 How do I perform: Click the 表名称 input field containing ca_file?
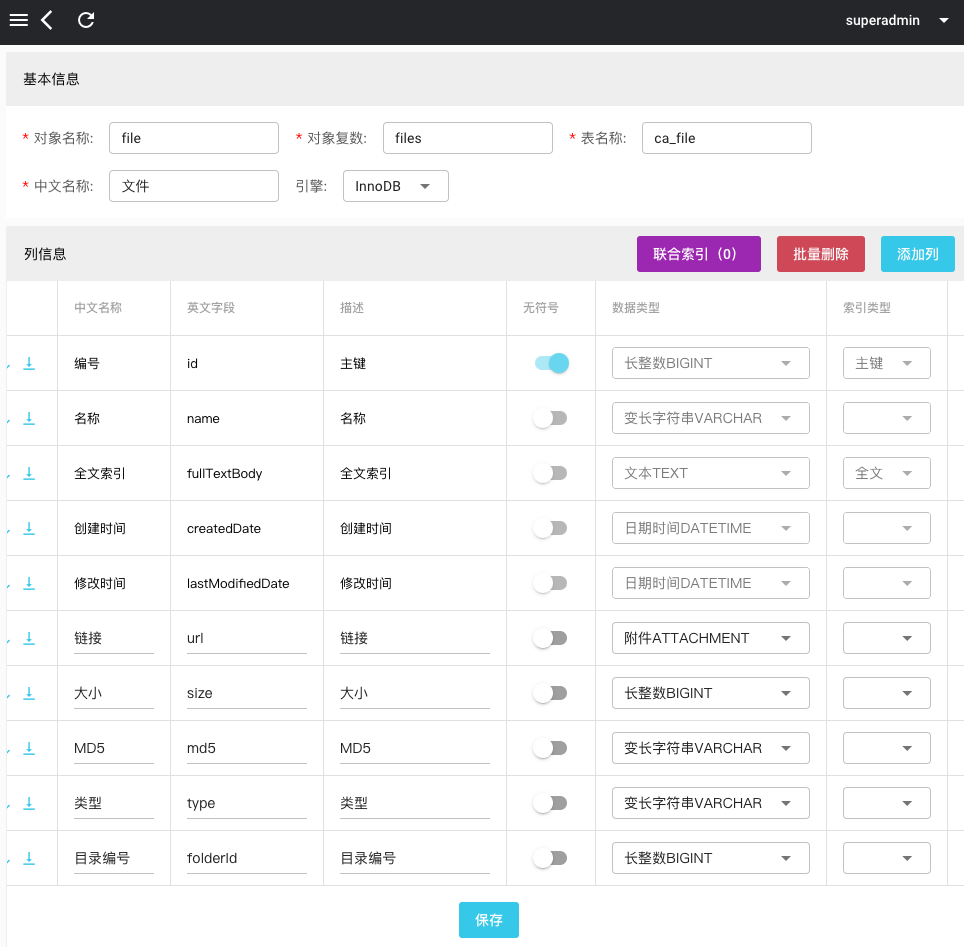pos(726,138)
